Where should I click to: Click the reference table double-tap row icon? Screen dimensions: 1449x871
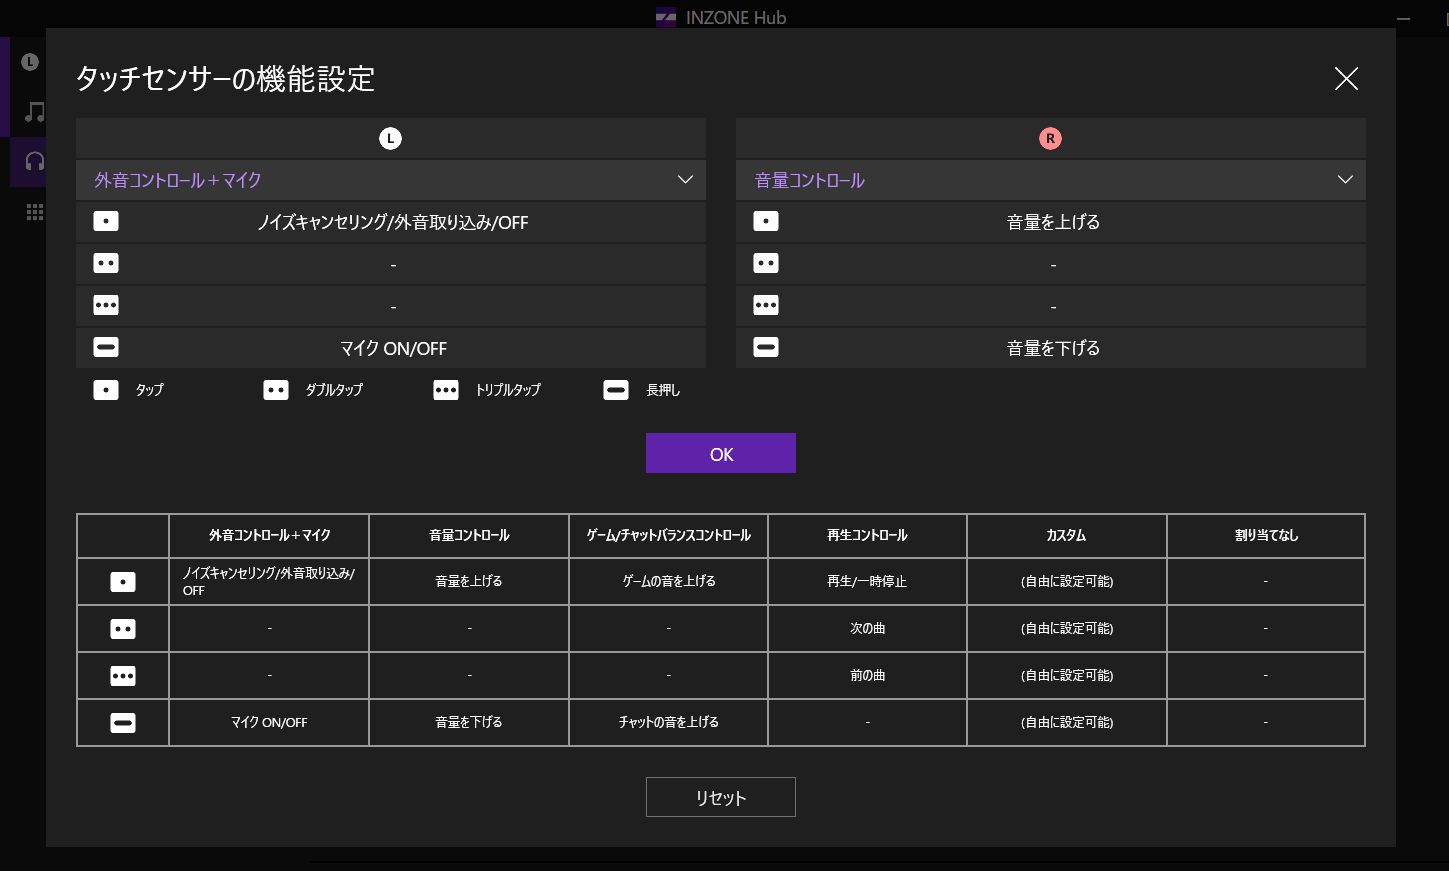tap(123, 629)
